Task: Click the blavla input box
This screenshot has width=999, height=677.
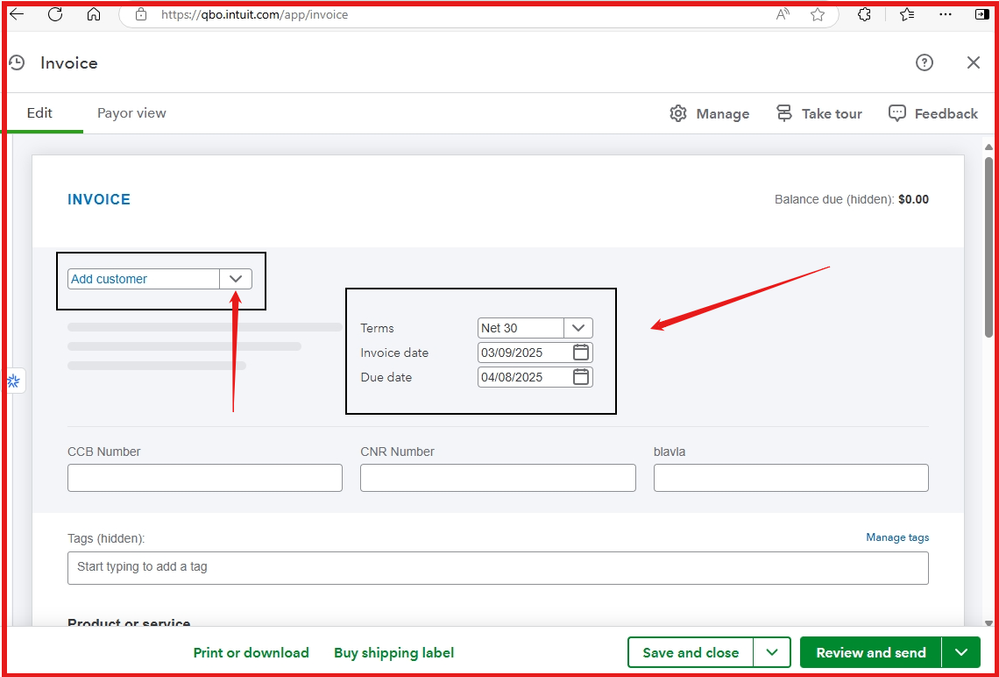Action: tap(791, 478)
